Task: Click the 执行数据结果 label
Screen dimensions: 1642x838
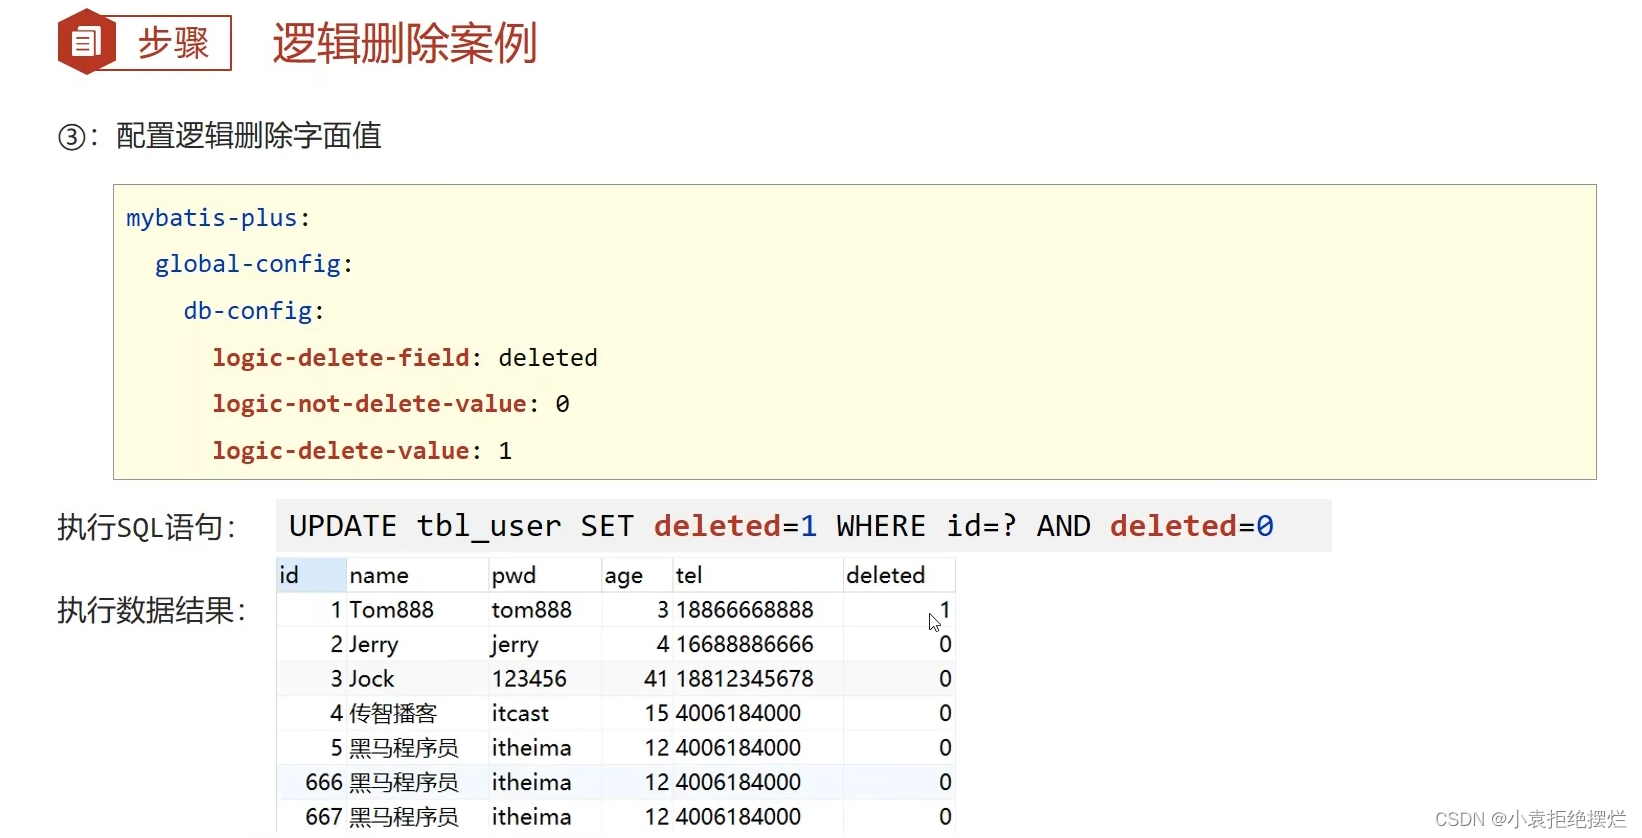Action: [152, 610]
